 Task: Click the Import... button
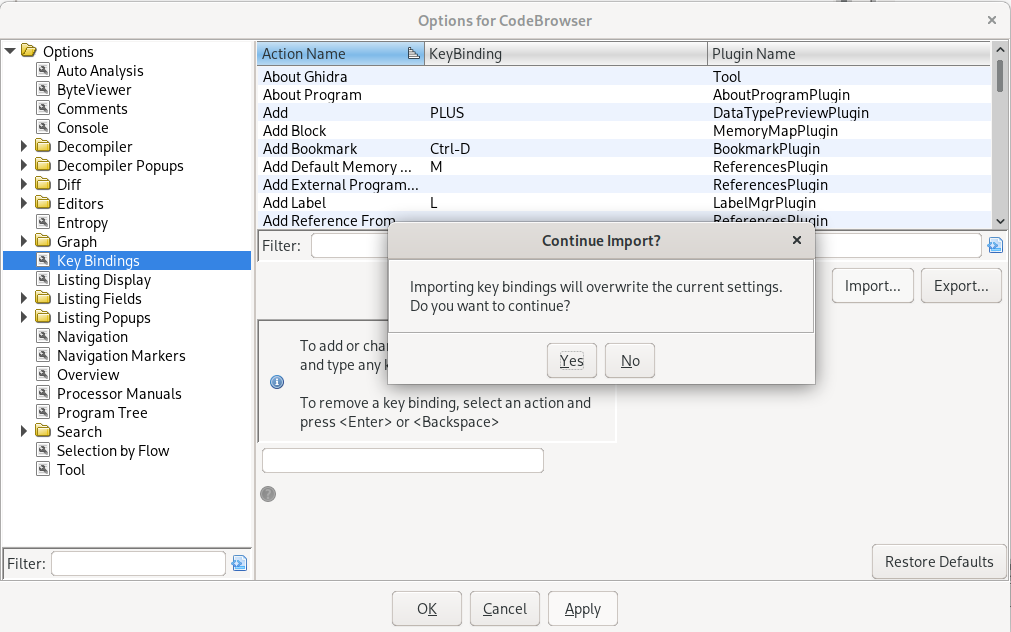(x=872, y=286)
